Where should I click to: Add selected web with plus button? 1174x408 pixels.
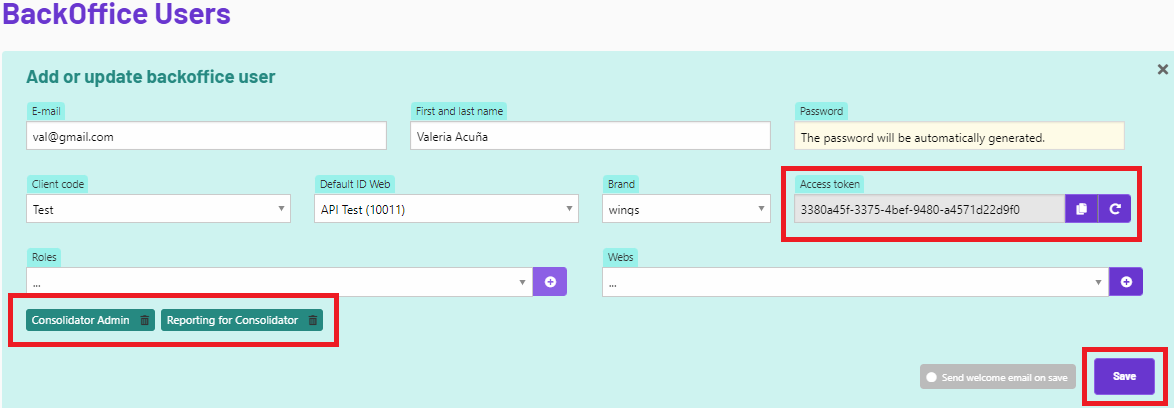coord(1126,281)
